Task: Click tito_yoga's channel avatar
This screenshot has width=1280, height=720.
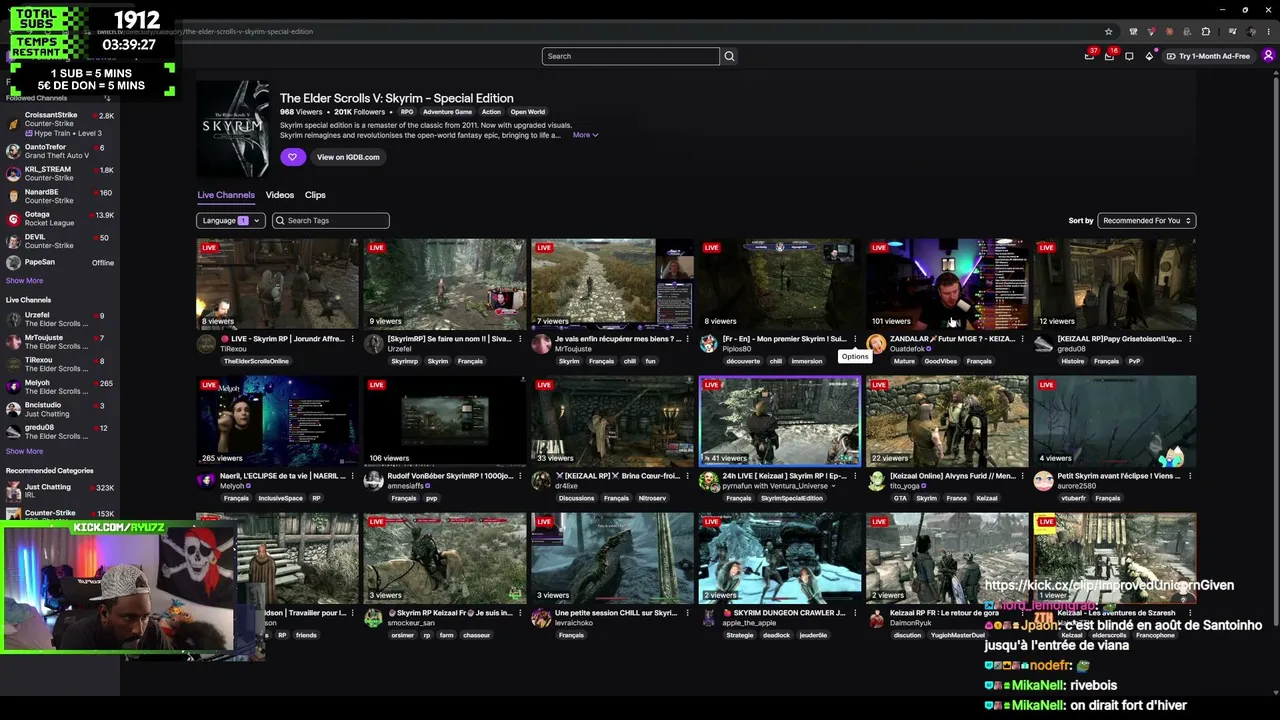Action: [876, 481]
